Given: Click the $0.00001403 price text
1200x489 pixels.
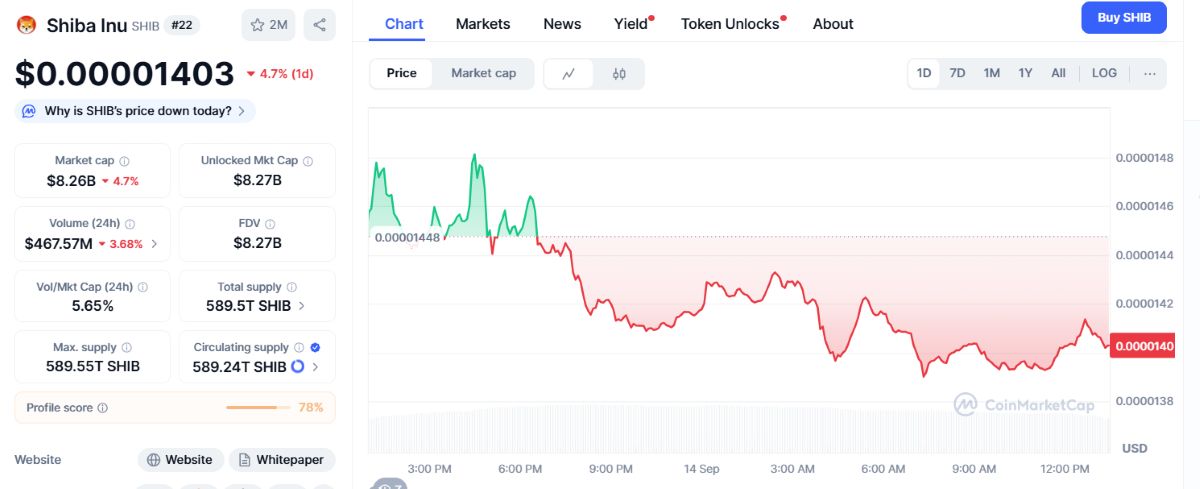Looking at the screenshot, I should pos(124,74).
